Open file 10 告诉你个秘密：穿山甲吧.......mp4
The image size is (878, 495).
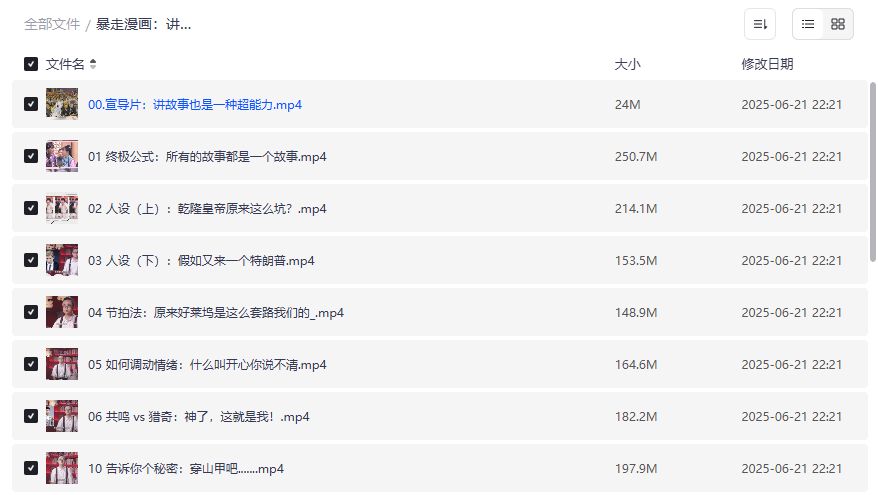186,469
